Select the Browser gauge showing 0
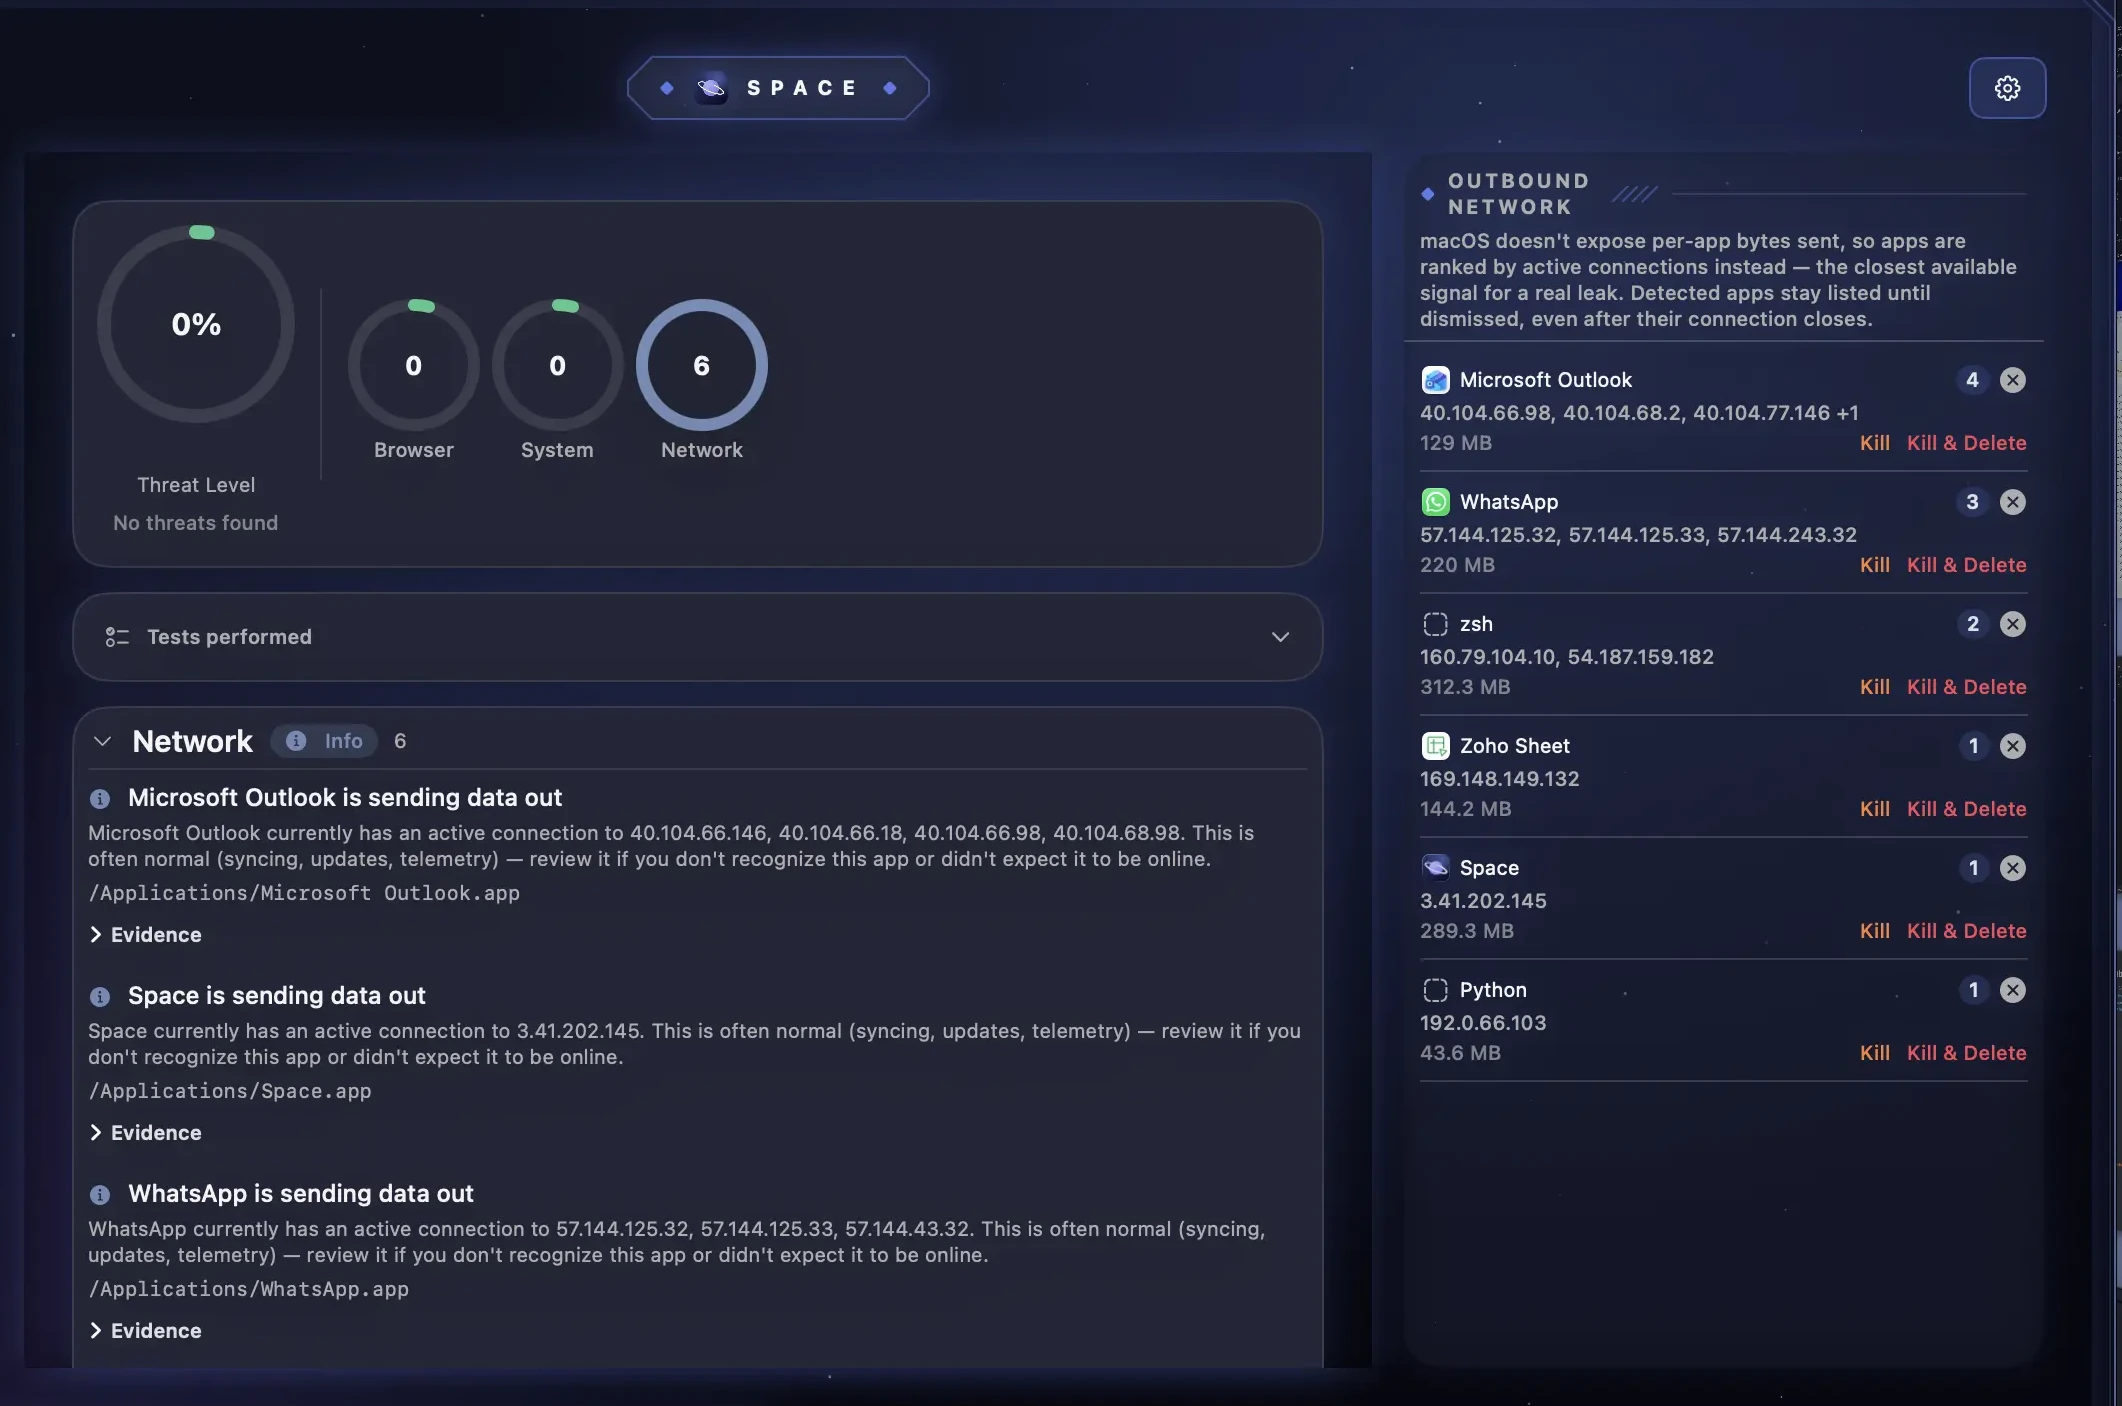Image resolution: width=2122 pixels, height=1406 pixels. click(x=413, y=365)
